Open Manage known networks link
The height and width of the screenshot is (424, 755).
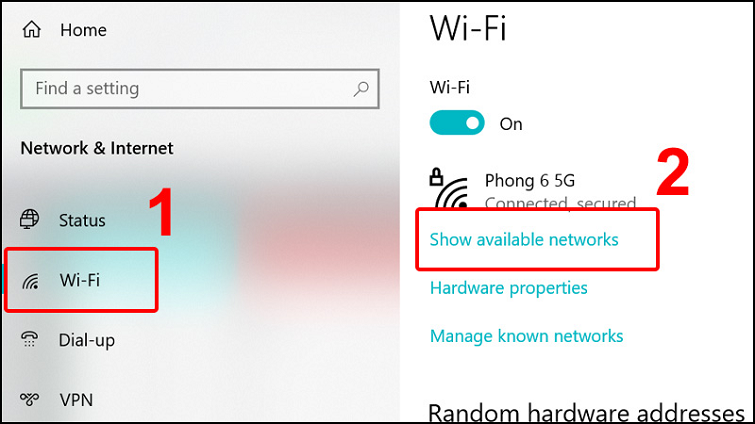(x=526, y=336)
